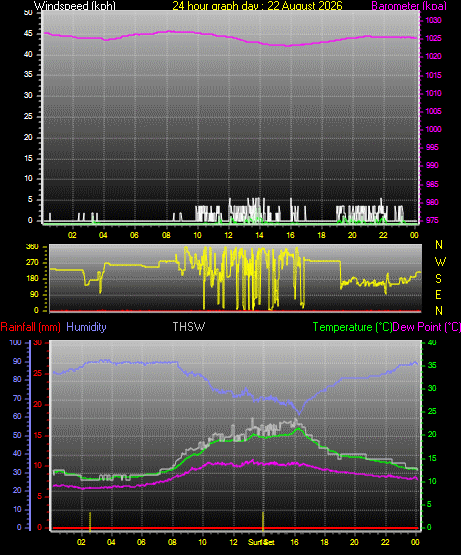Click the 35 windspeed axis value
The image size is (461, 555).
click(x=28, y=74)
